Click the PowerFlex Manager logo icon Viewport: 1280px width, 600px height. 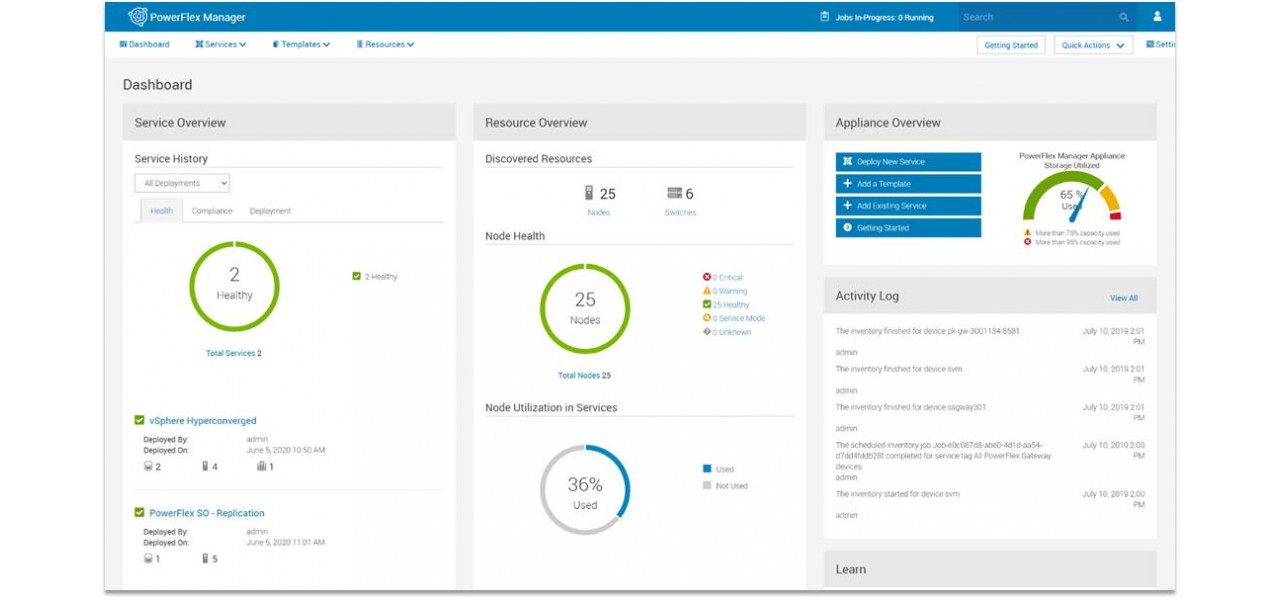[138, 17]
